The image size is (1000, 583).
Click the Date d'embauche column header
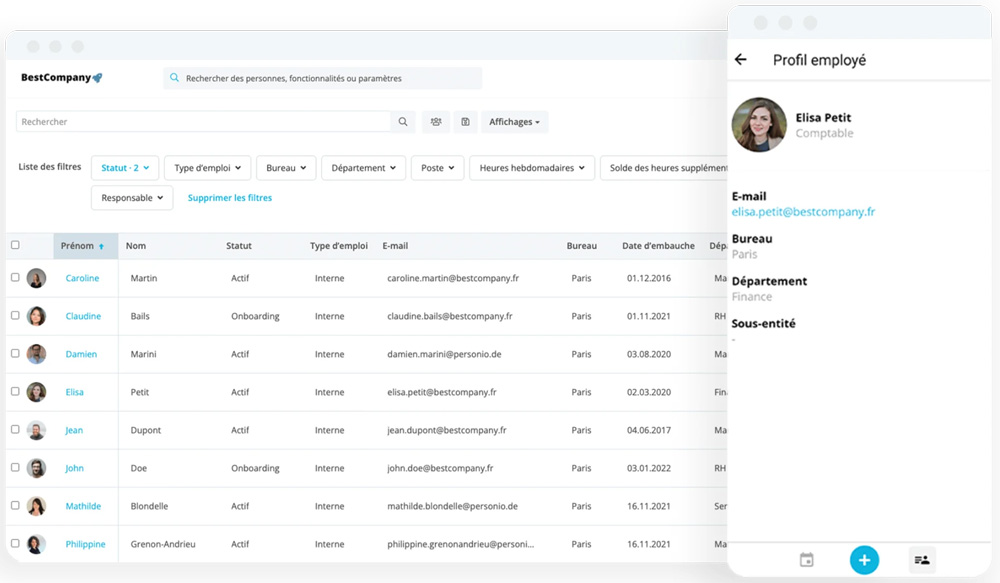coord(657,246)
